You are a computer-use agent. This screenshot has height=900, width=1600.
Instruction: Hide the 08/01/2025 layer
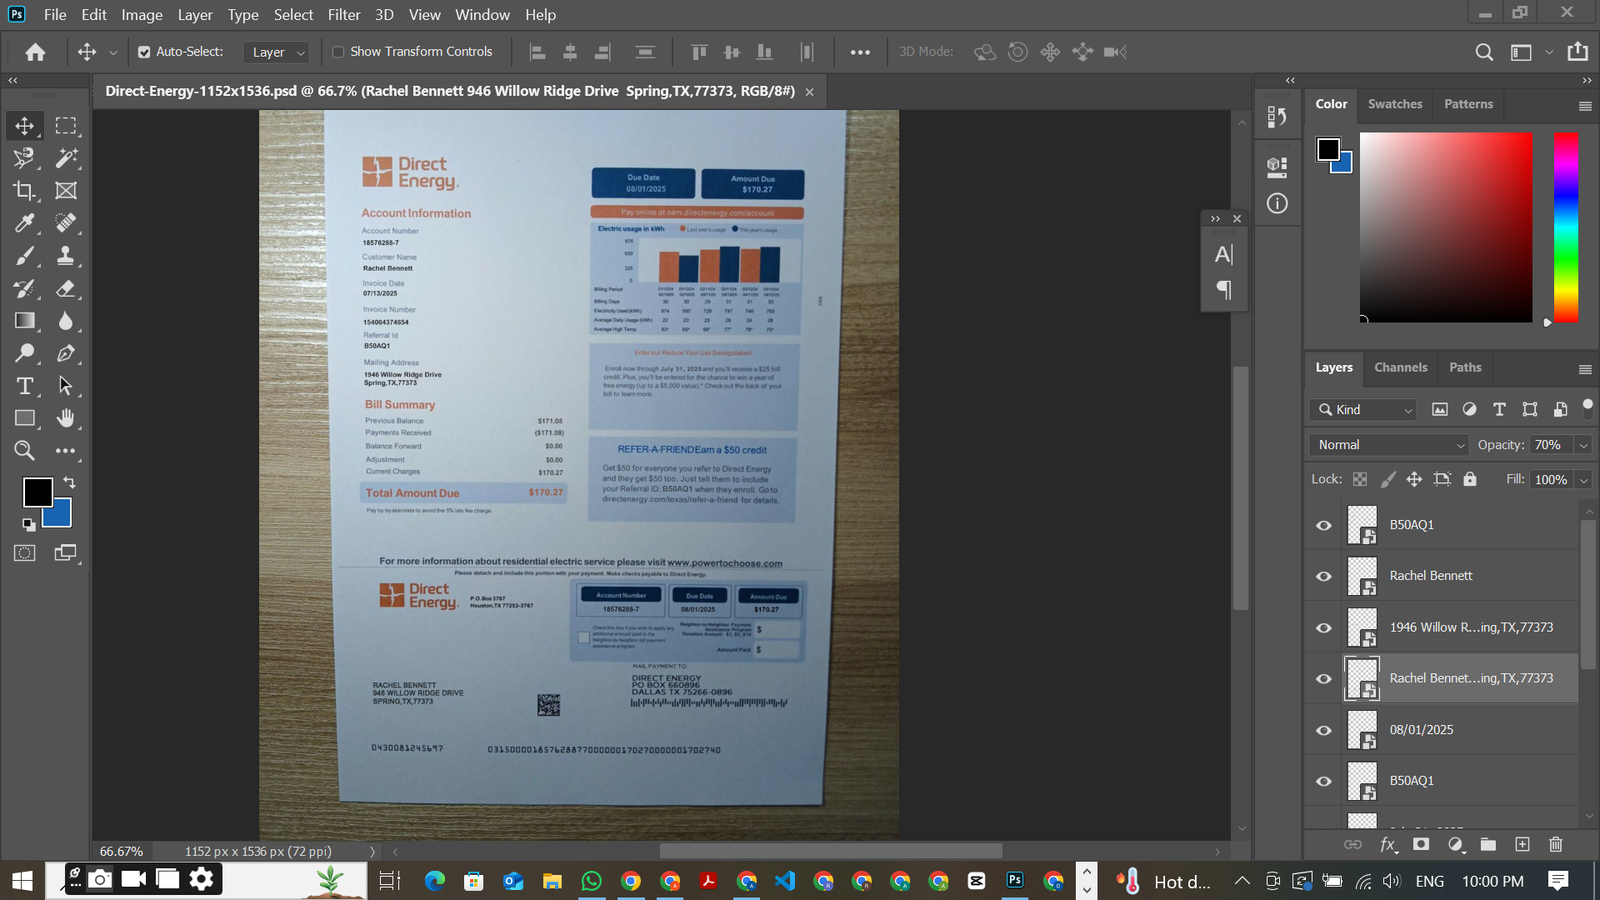tap(1324, 730)
